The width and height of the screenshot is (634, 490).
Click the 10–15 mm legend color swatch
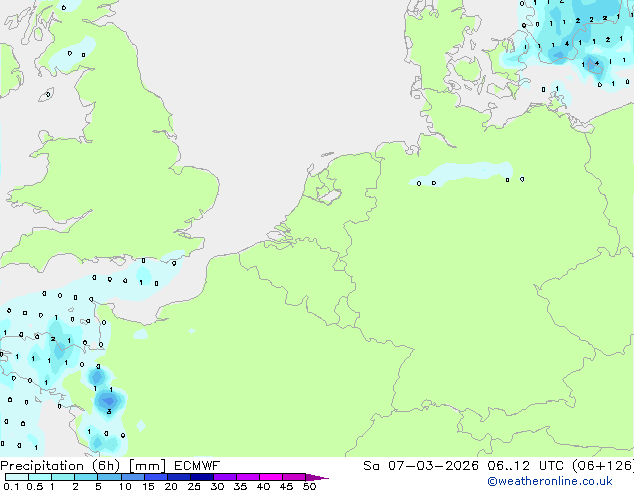[x=133, y=477]
